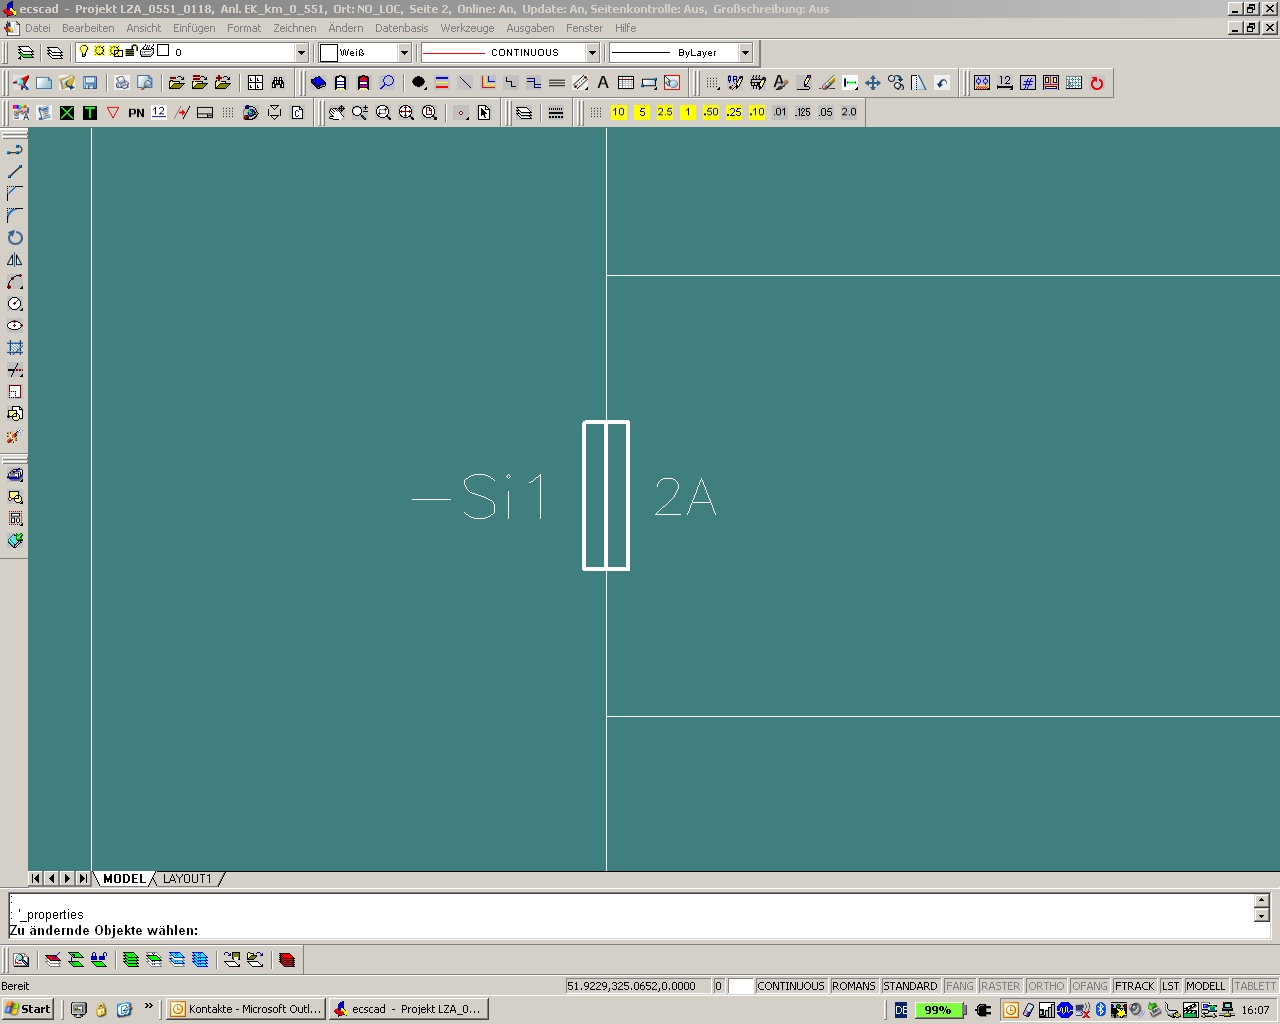The width and height of the screenshot is (1280, 1024).
Task: Click the red layer stack icon at bottom
Action: 287,960
